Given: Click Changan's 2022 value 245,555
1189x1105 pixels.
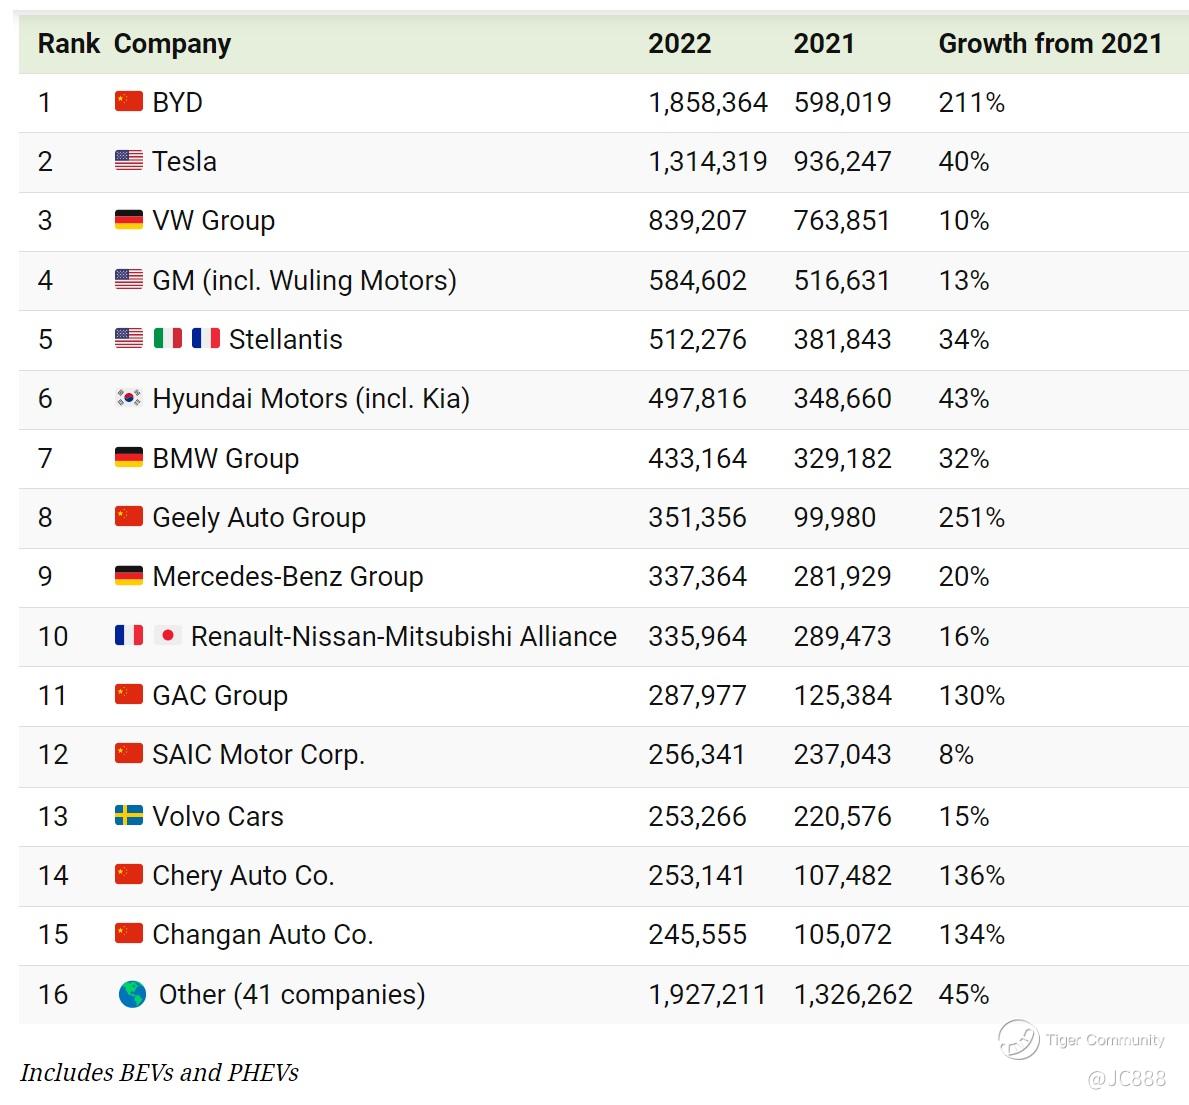Looking at the screenshot, I should pyautogui.click(x=697, y=936).
